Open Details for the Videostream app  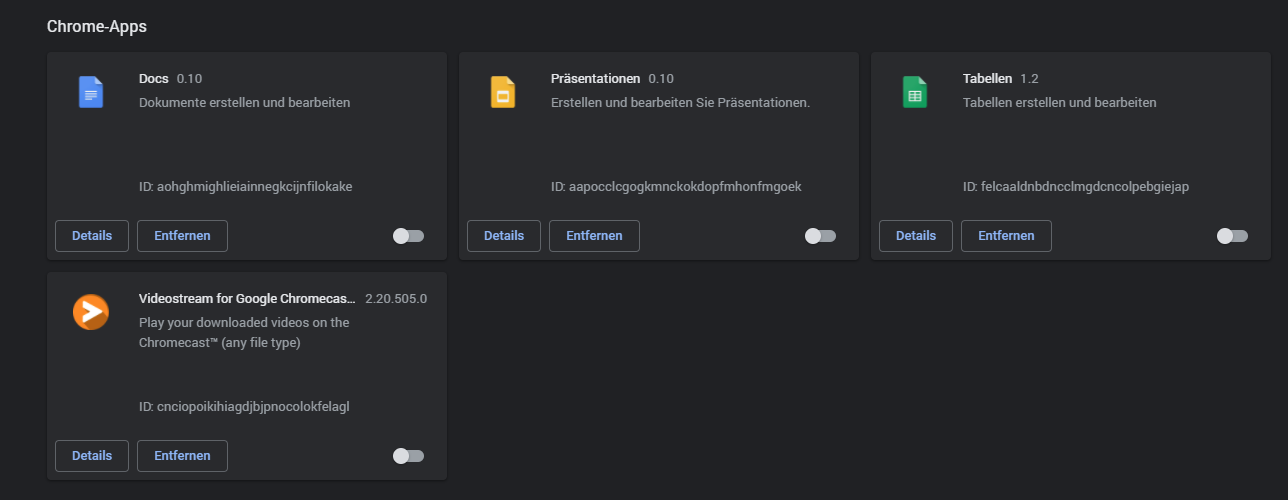92,456
